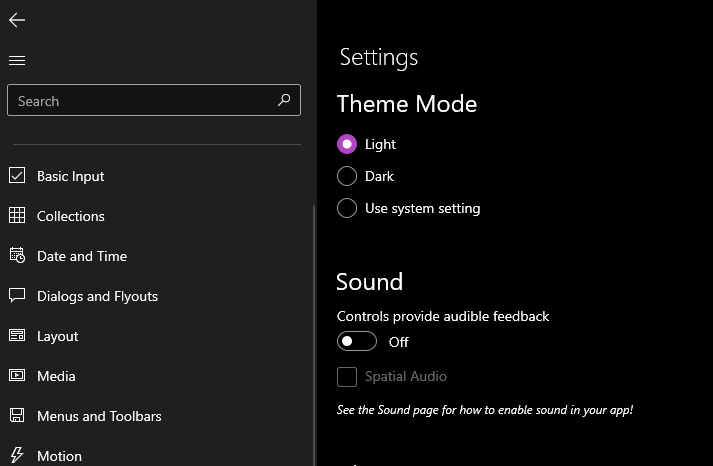Click the Media player icon
Screen dimensions: 713x466
[x=17, y=376]
